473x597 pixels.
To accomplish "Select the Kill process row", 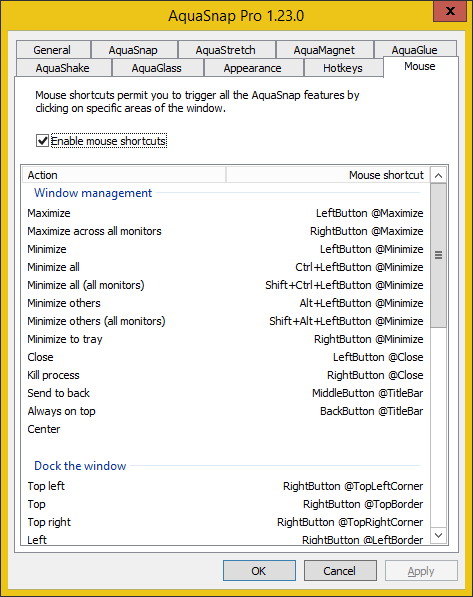I will pos(225,375).
